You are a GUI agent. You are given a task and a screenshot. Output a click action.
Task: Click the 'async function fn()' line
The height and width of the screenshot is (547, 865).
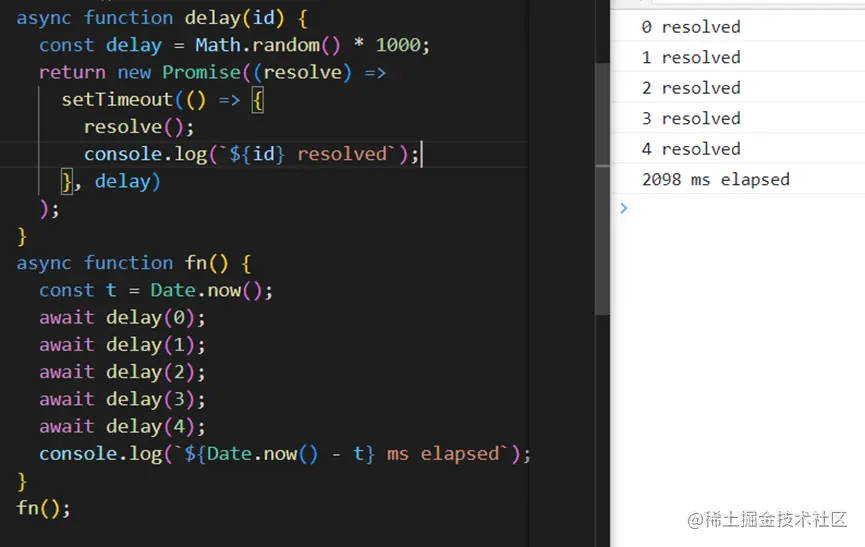coord(134,263)
